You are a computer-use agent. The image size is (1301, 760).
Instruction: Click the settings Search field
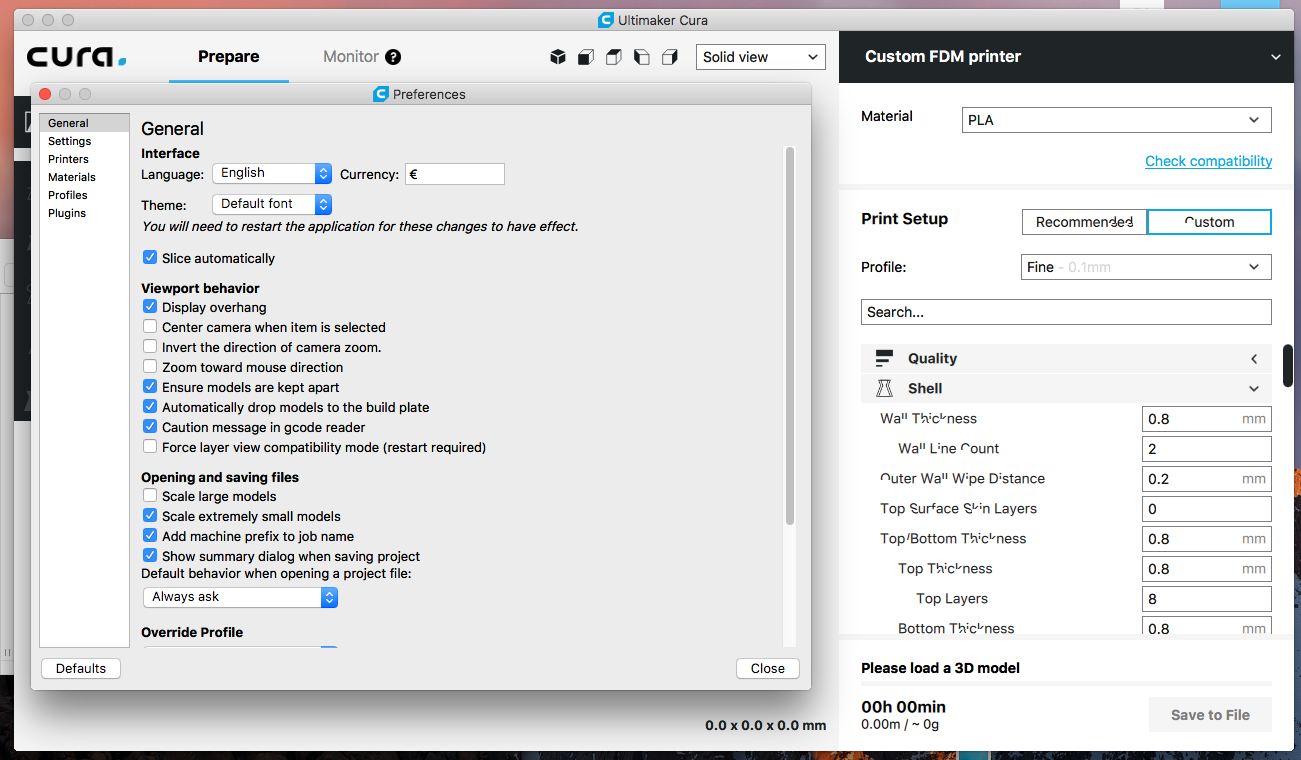(1066, 312)
